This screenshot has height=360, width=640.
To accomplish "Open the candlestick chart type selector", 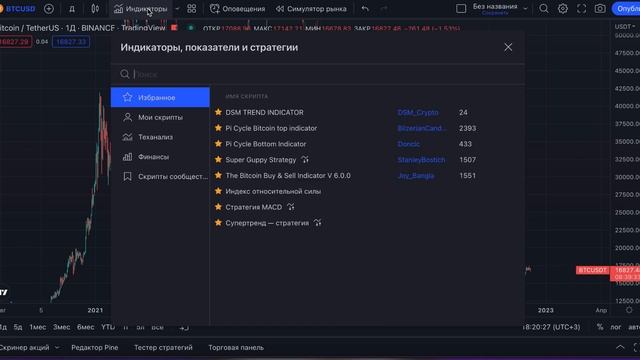I will pos(95,9).
